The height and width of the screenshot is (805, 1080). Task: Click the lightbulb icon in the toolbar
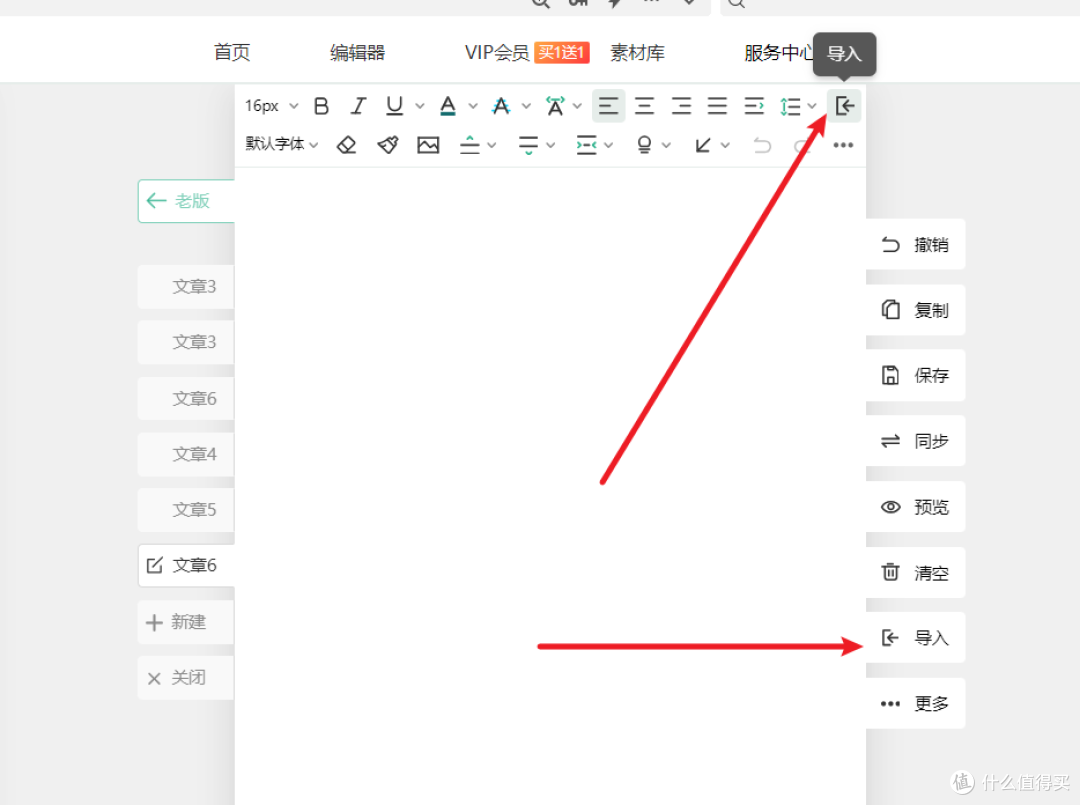point(644,145)
